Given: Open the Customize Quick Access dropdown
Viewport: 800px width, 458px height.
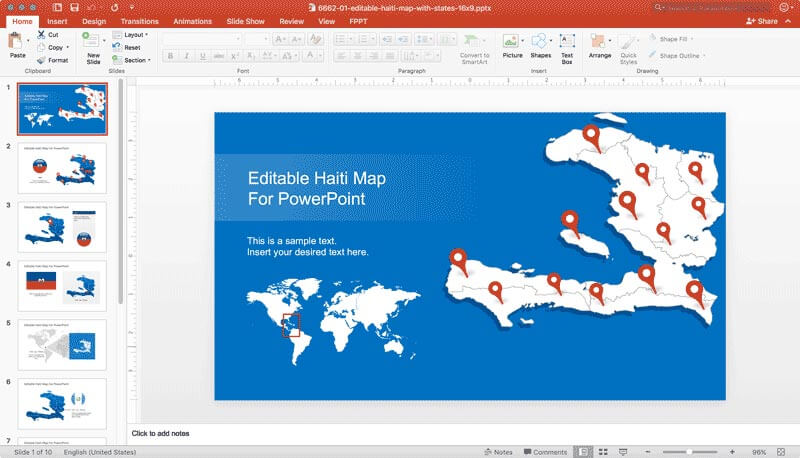Looking at the screenshot, I should (x=132, y=8).
